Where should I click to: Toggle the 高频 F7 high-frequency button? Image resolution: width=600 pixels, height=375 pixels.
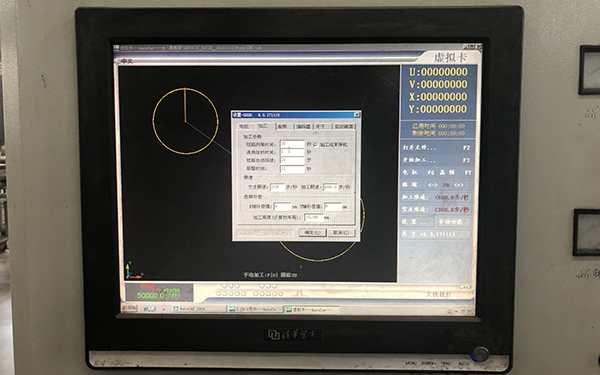[455, 173]
